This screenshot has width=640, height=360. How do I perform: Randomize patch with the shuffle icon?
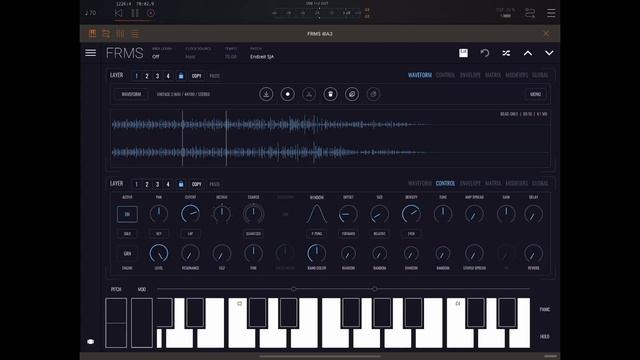click(x=506, y=53)
